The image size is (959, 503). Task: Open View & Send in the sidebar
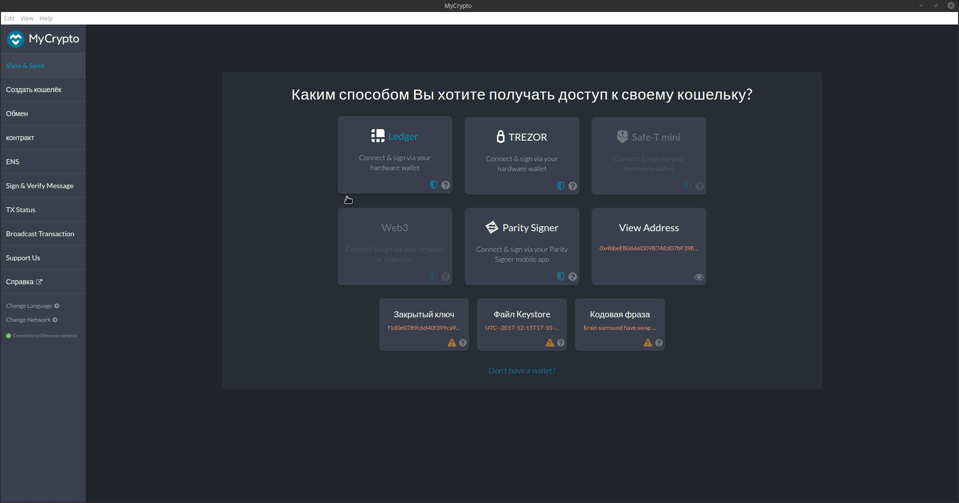coord(43,65)
